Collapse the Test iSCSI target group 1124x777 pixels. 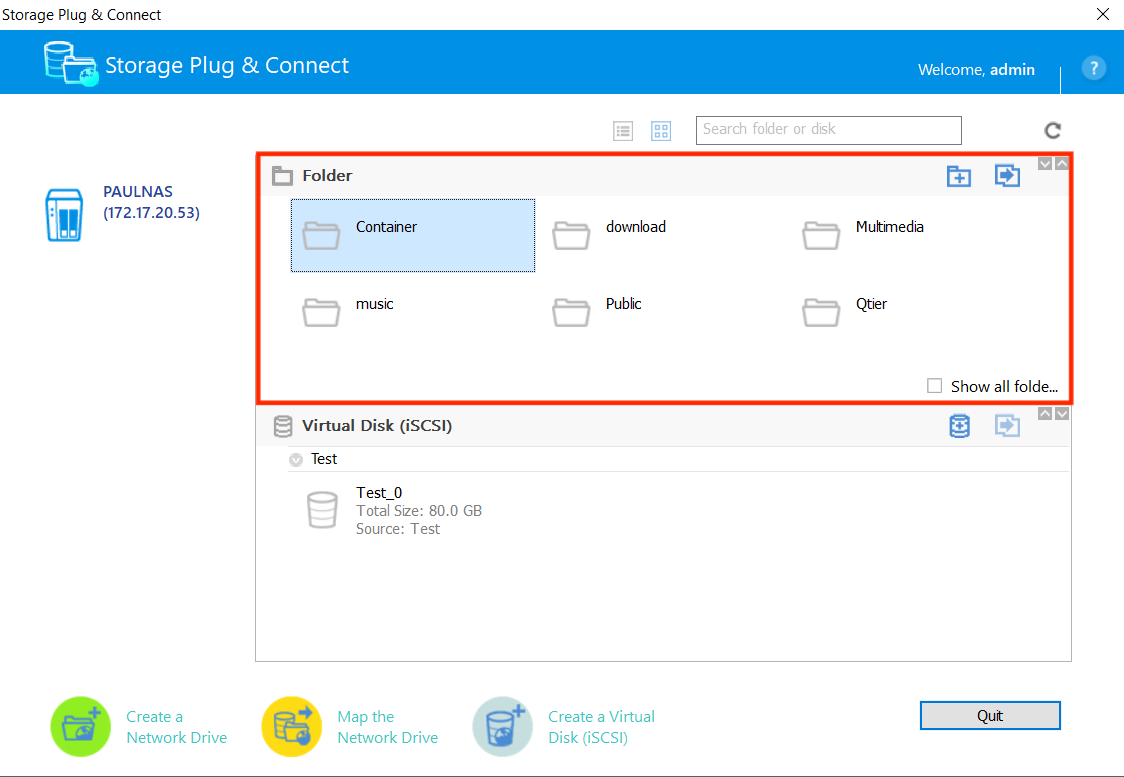(x=295, y=459)
